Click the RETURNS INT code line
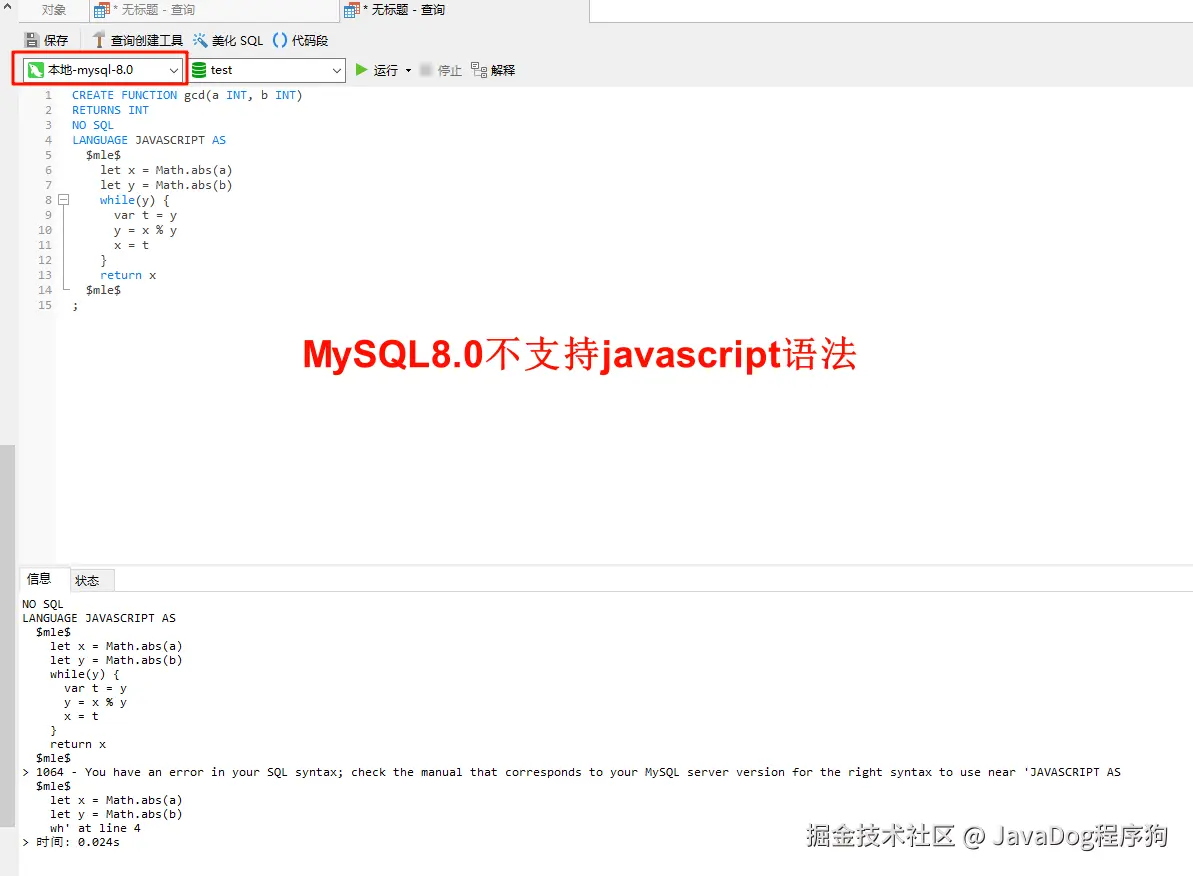The width and height of the screenshot is (1193, 876). (110, 110)
